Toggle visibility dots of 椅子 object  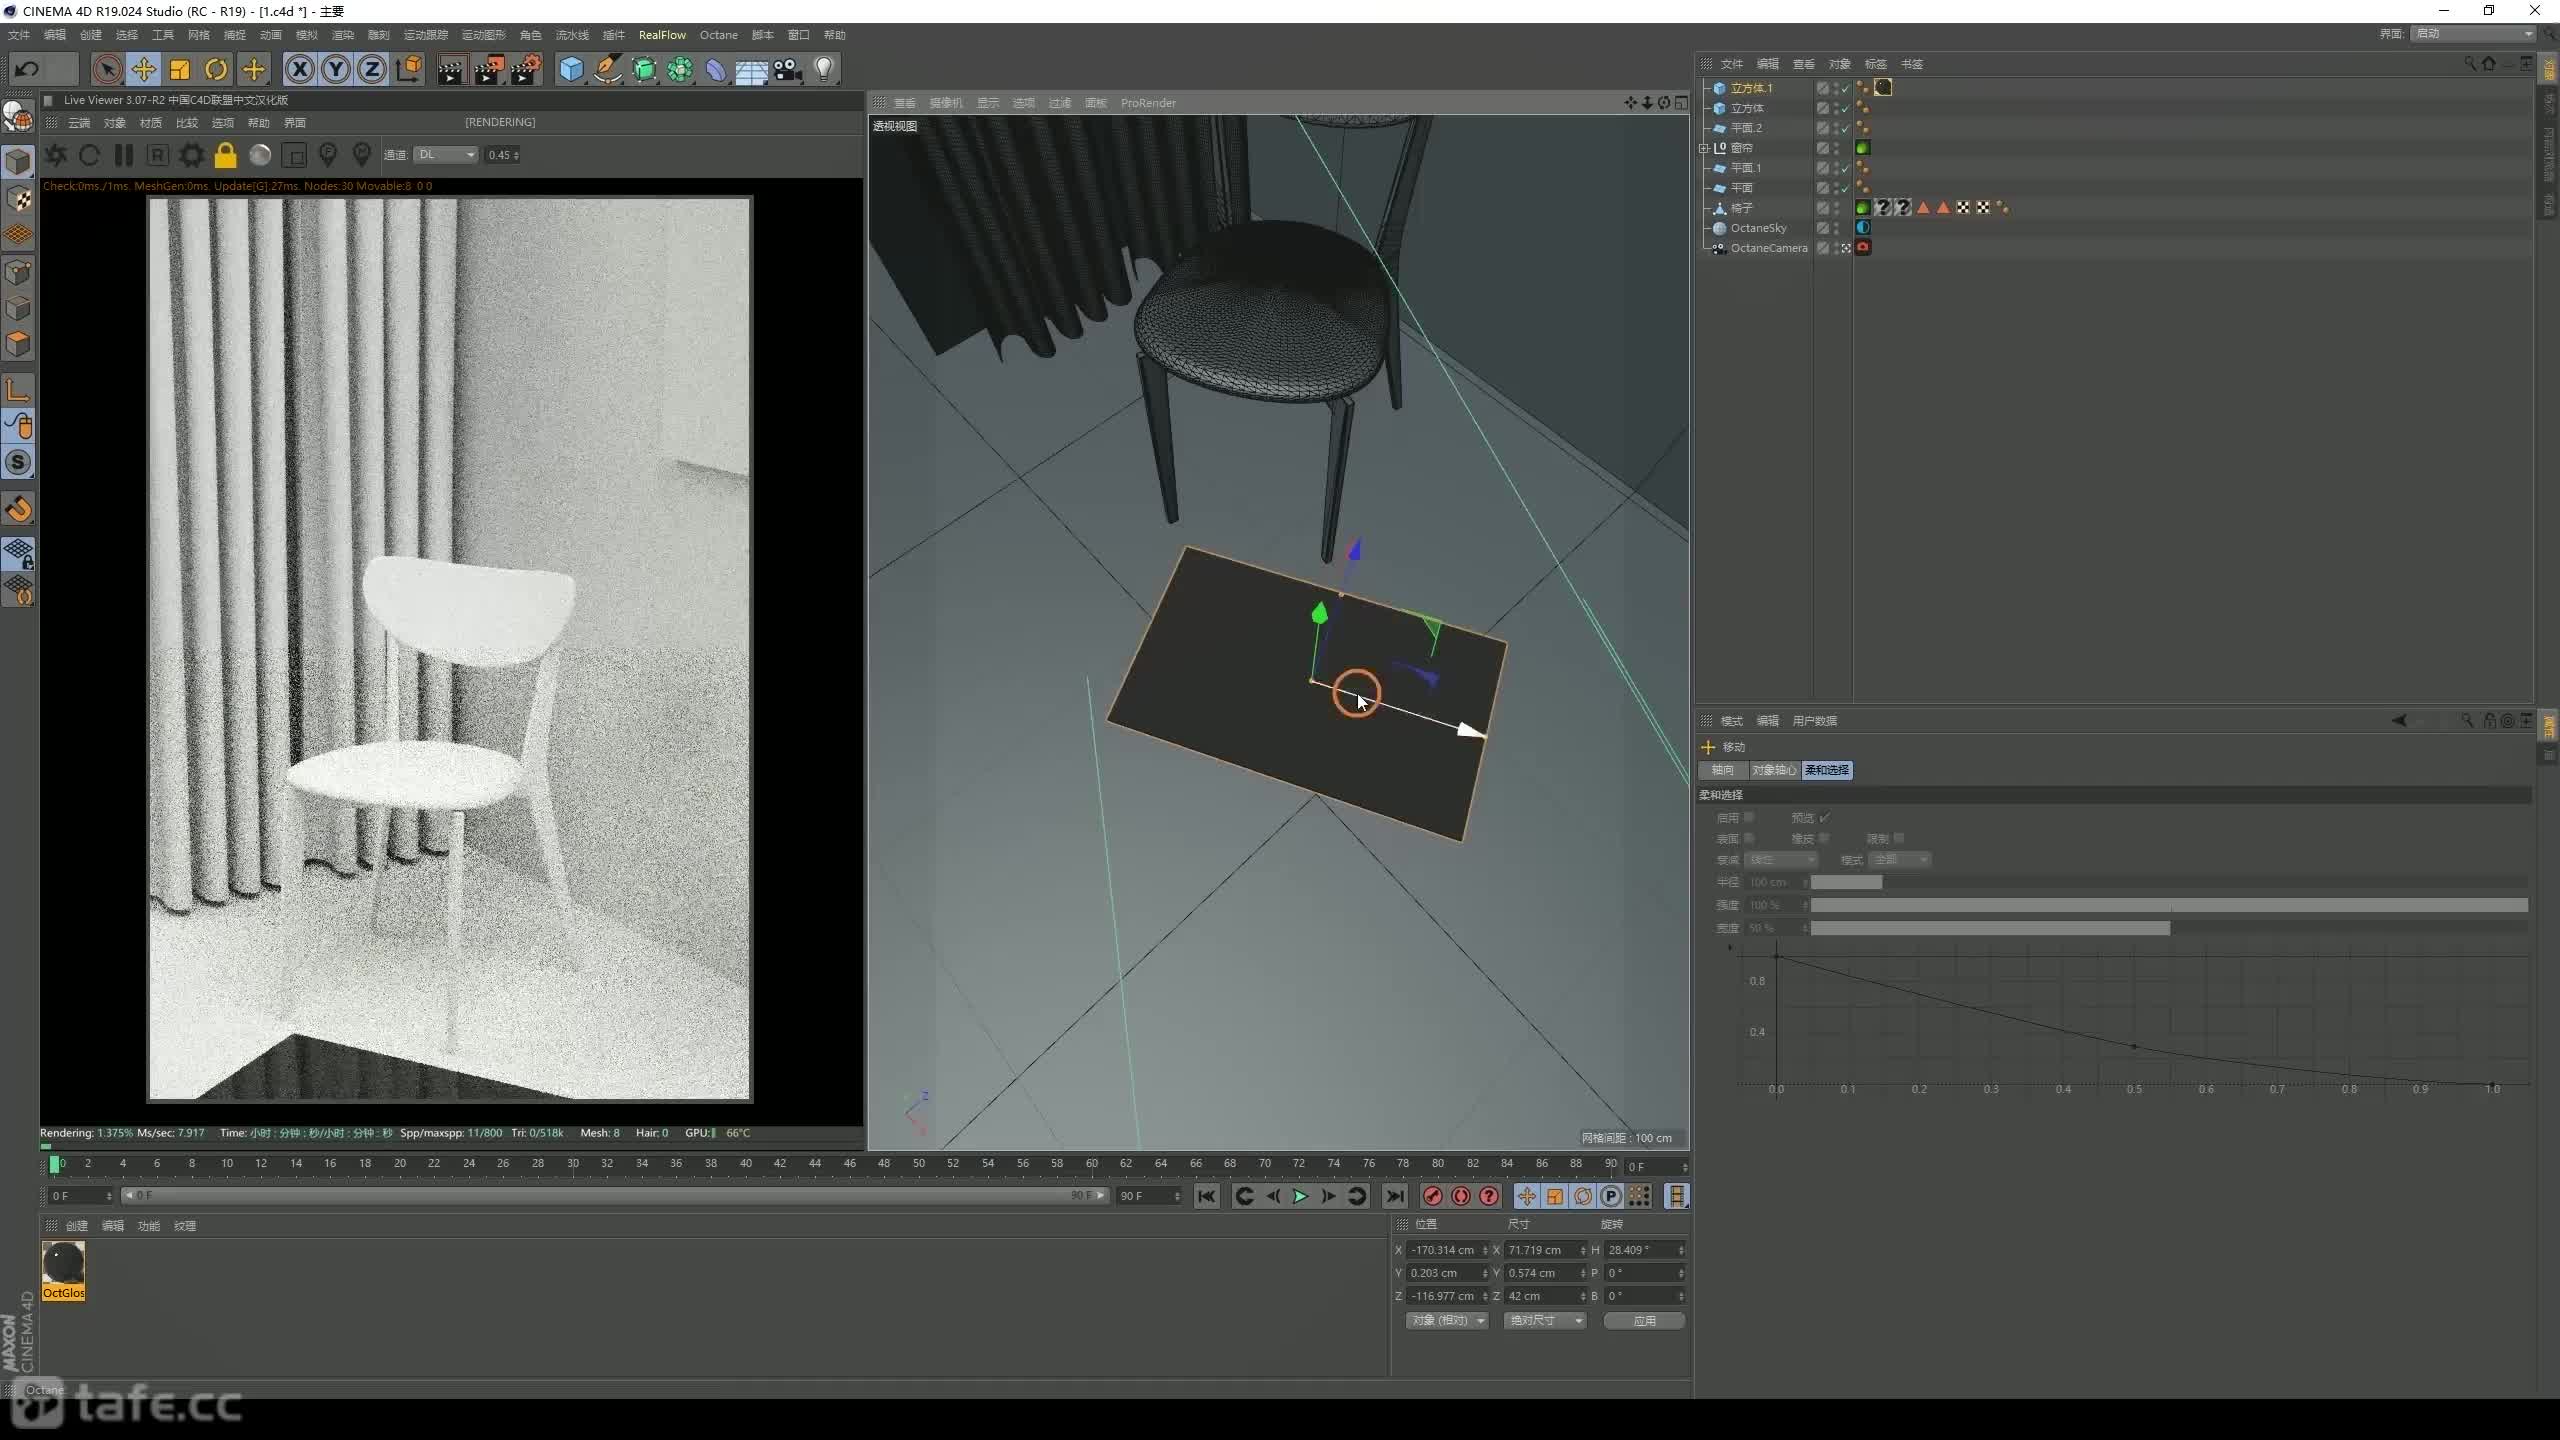[x=1836, y=208]
